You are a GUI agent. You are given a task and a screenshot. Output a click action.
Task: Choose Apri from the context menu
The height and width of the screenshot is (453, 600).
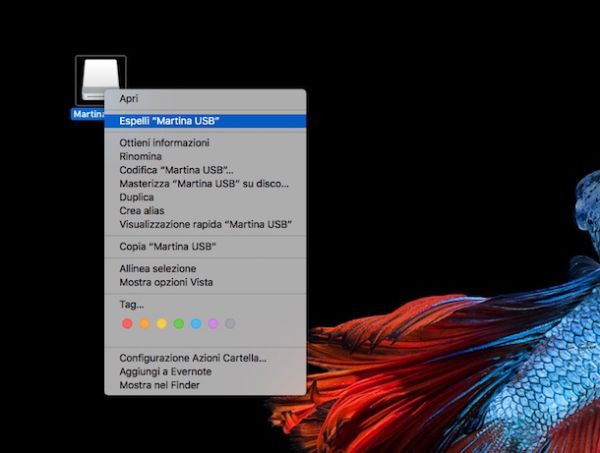(x=129, y=99)
